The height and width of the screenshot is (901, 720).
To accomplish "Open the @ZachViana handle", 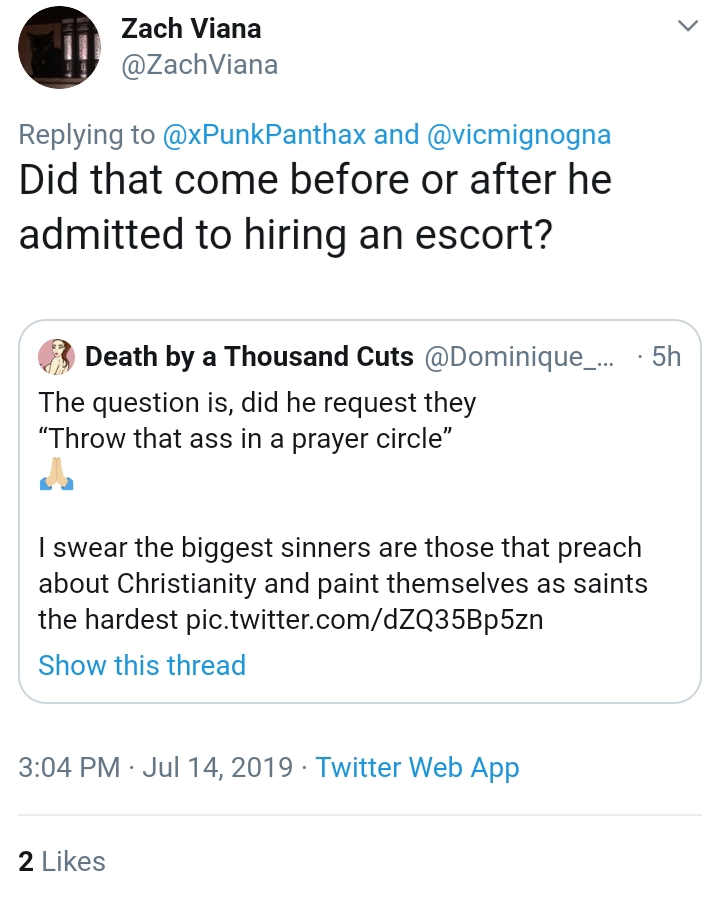I will pos(199,64).
